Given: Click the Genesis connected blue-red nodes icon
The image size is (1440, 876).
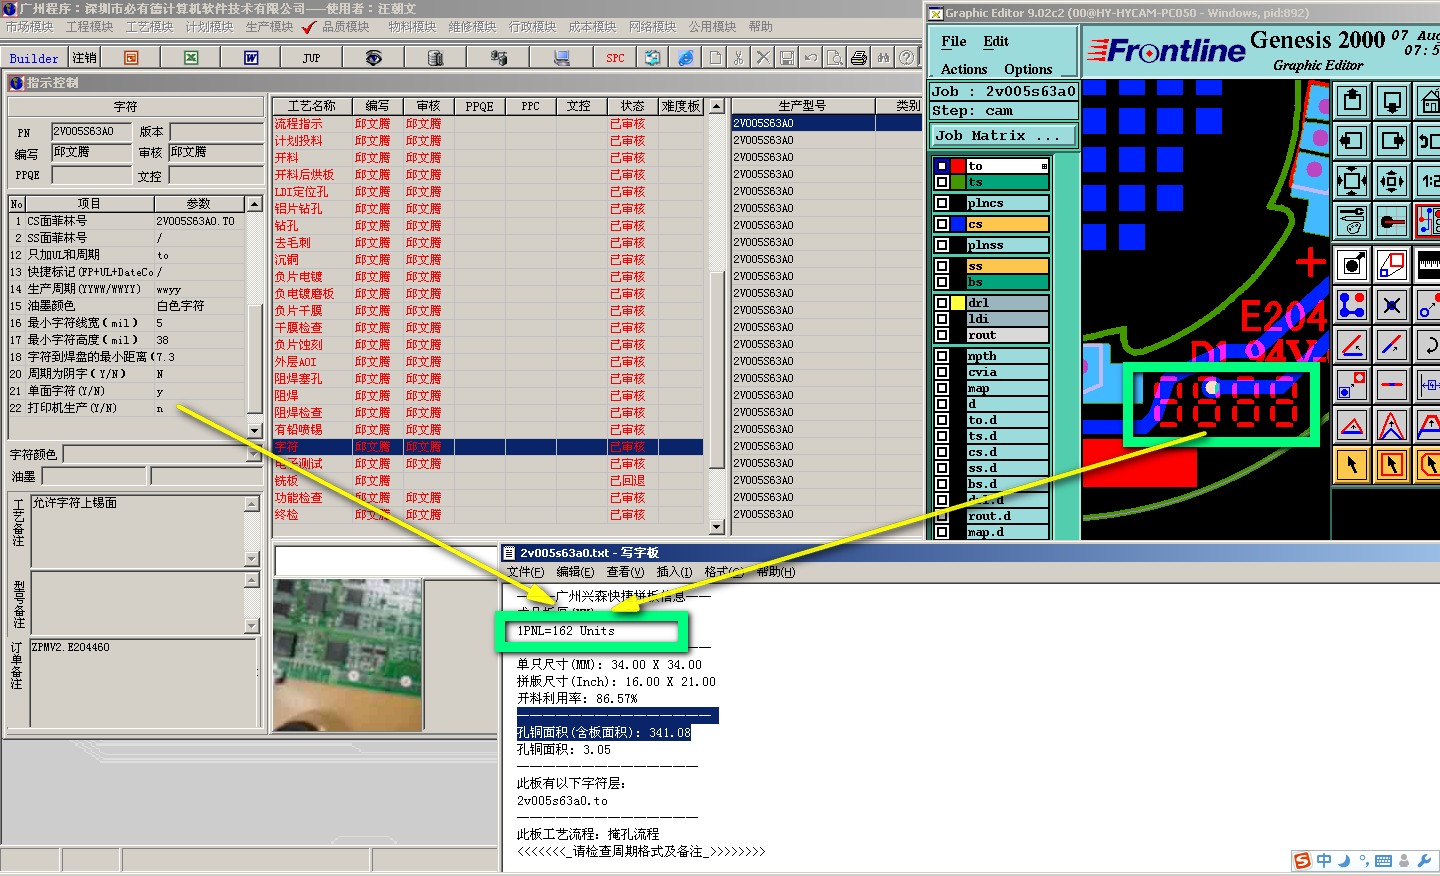Looking at the screenshot, I should coord(1353,304).
